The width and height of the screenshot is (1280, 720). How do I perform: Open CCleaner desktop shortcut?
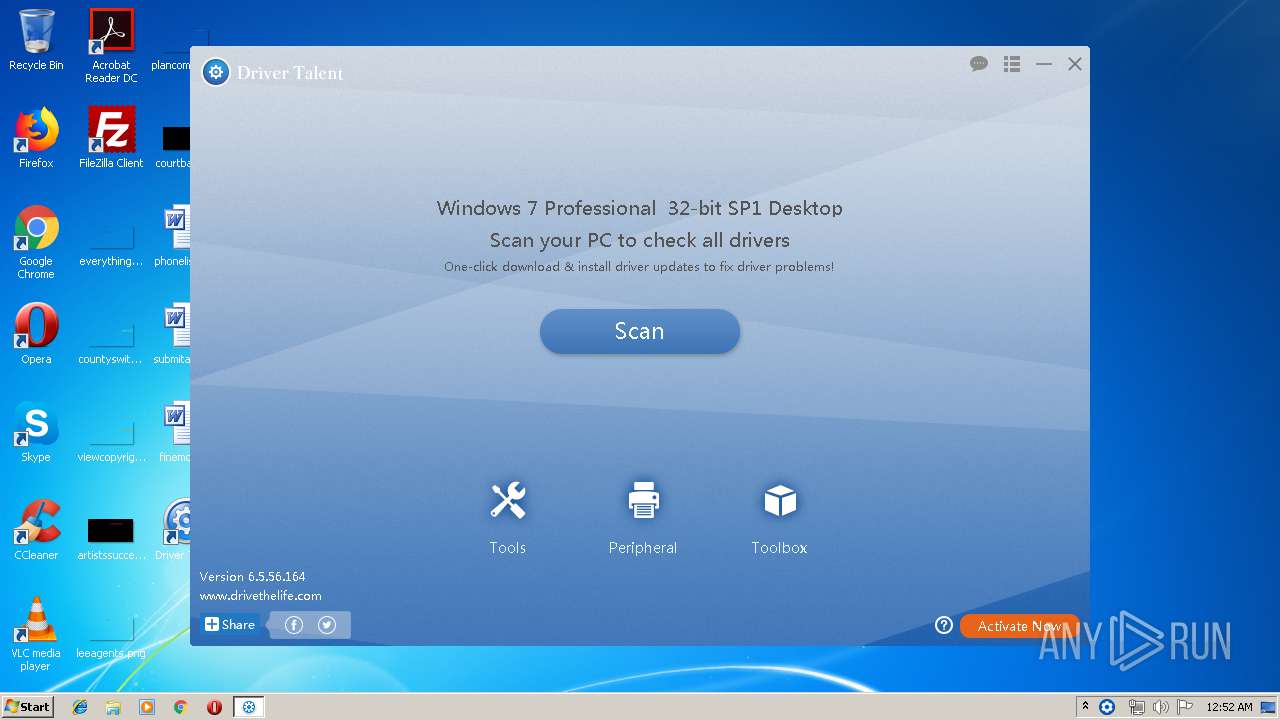point(36,530)
